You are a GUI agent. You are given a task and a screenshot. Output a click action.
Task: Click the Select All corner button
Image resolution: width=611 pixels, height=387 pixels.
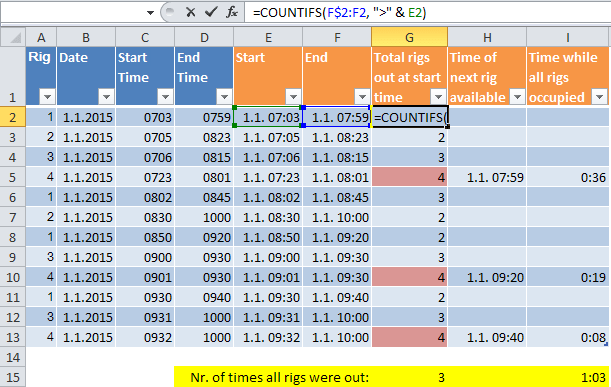(13, 37)
